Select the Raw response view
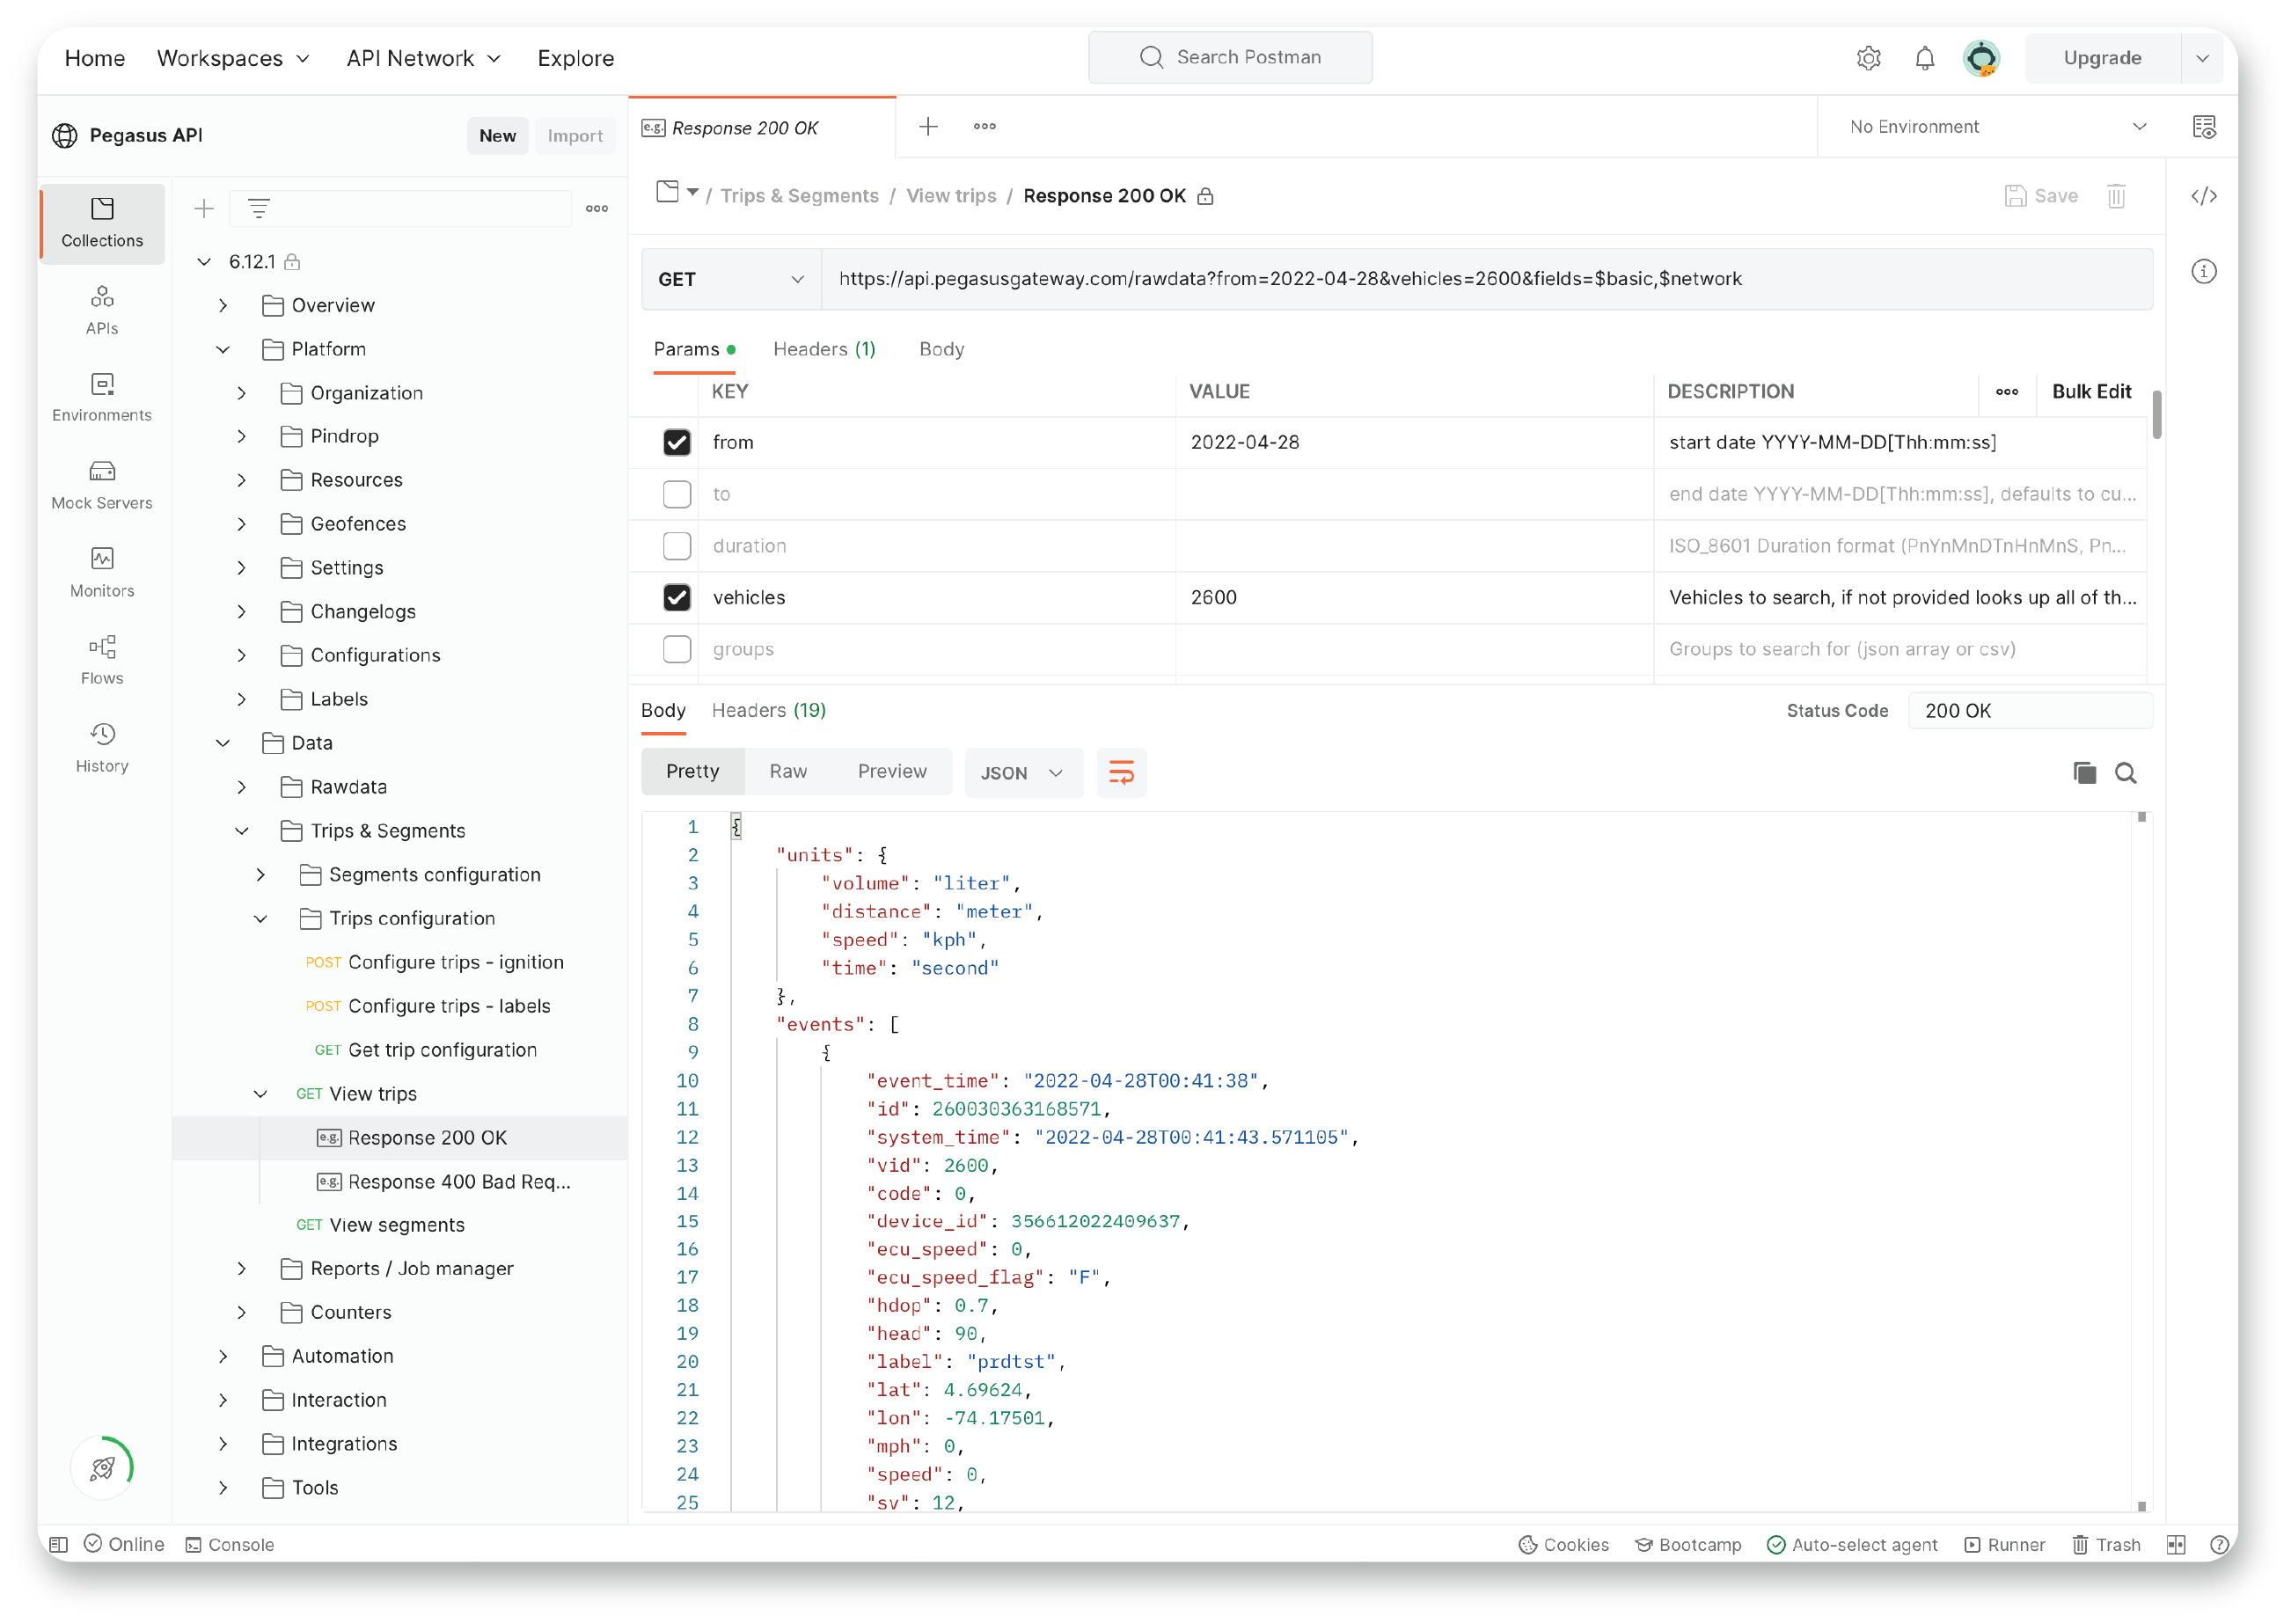 point(787,771)
